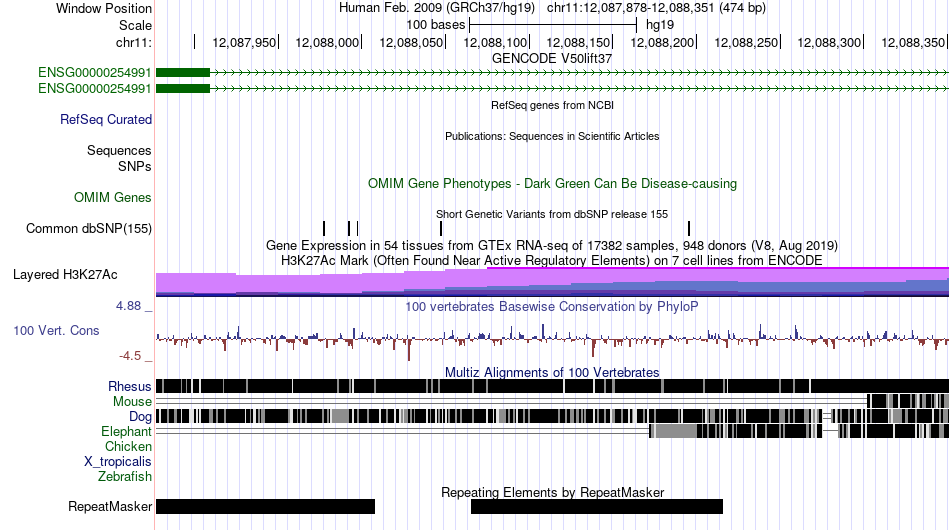
Task: Click the Elephant alignment label
Action: click(126, 431)
